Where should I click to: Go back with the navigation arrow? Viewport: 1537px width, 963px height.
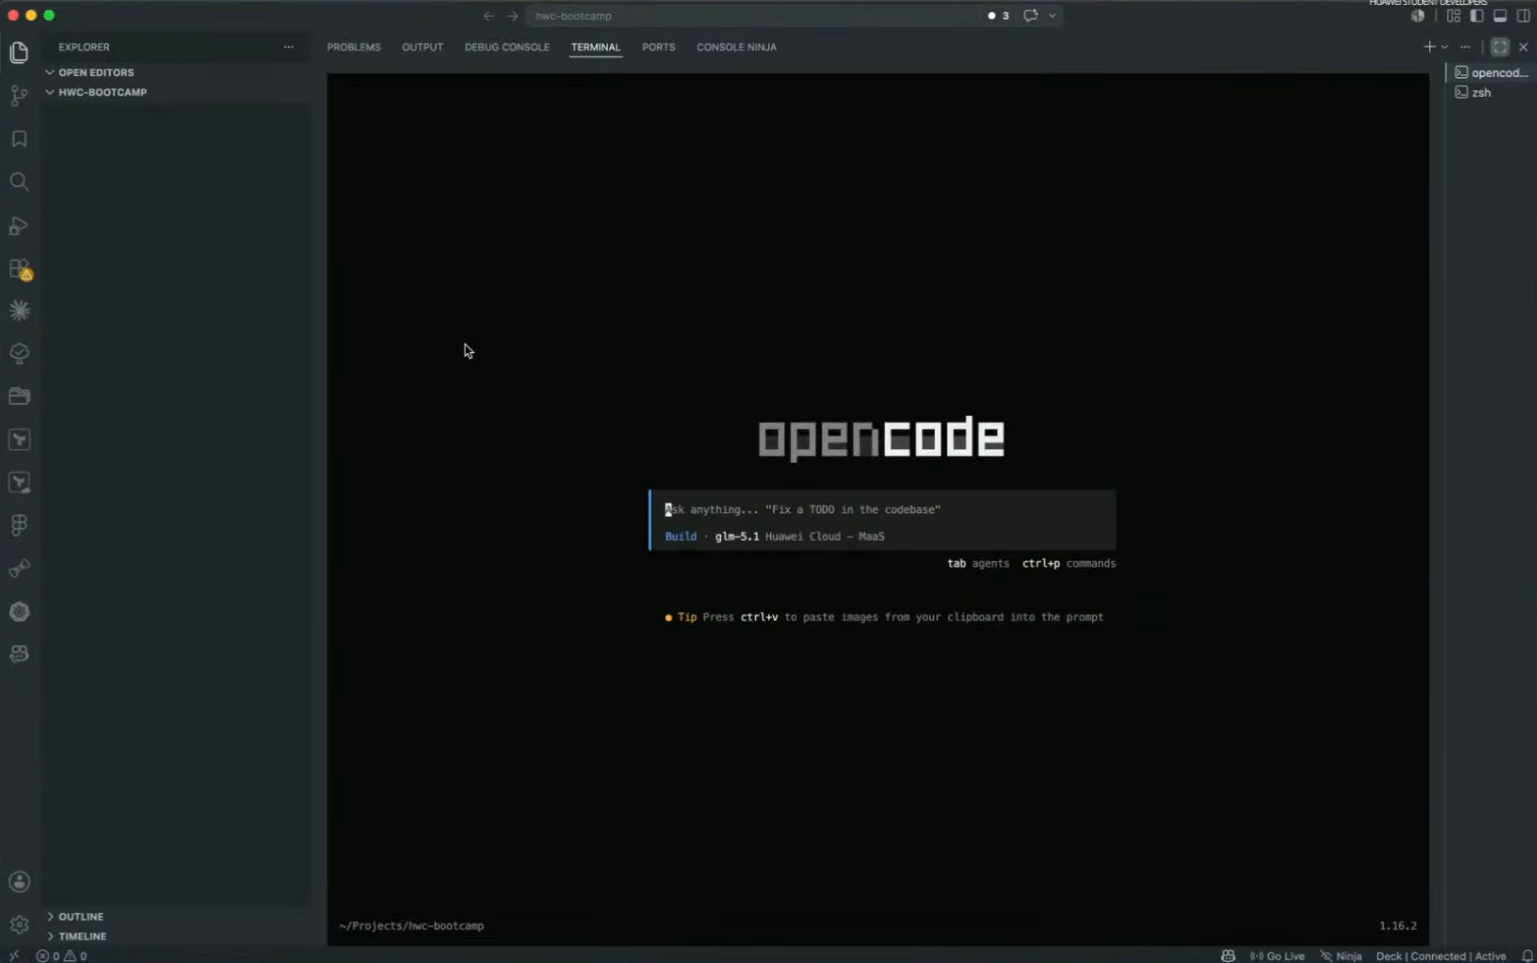click(488, 16)
